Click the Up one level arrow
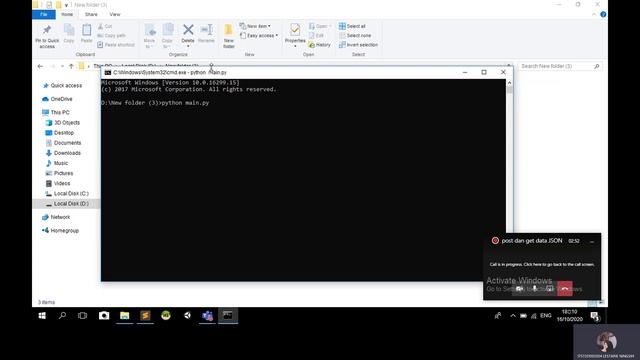This screenshot has height=360, width=640. pyautogui.click(x=71, y=66)
